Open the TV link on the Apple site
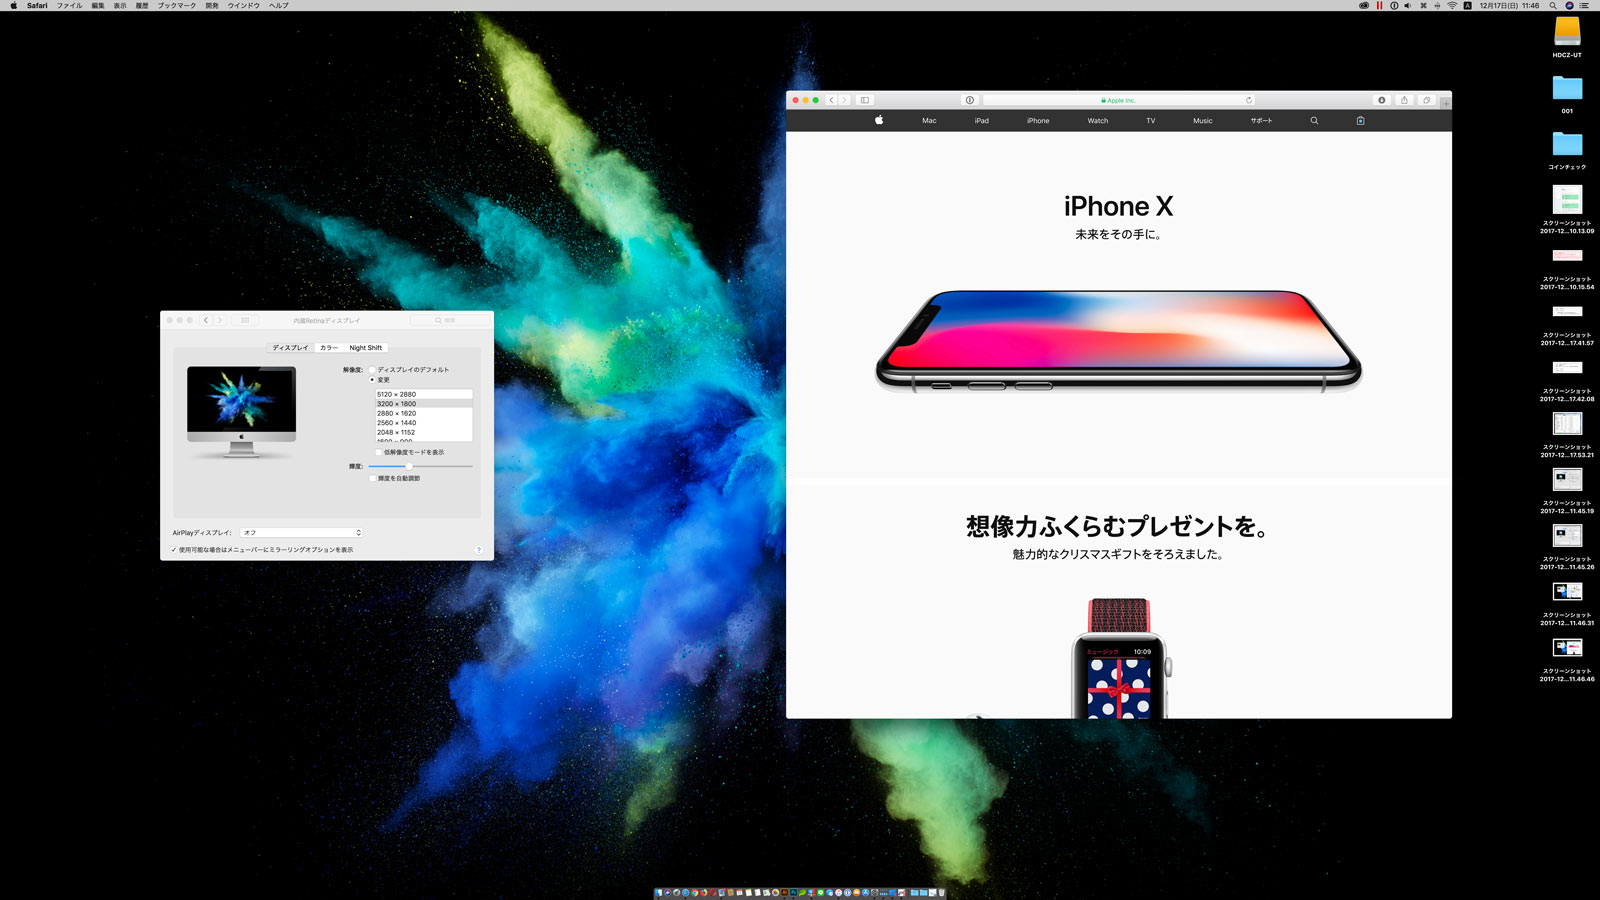 tap(1151, 120)
